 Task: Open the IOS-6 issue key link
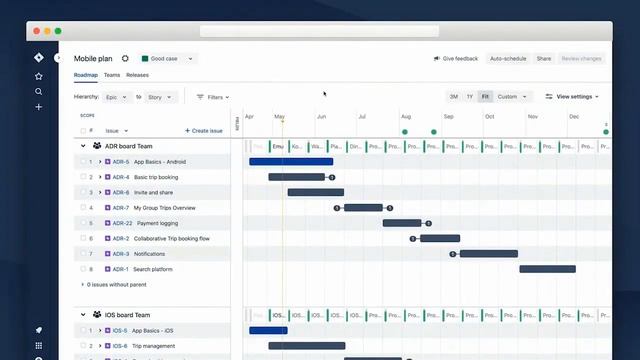click(120, 346)
